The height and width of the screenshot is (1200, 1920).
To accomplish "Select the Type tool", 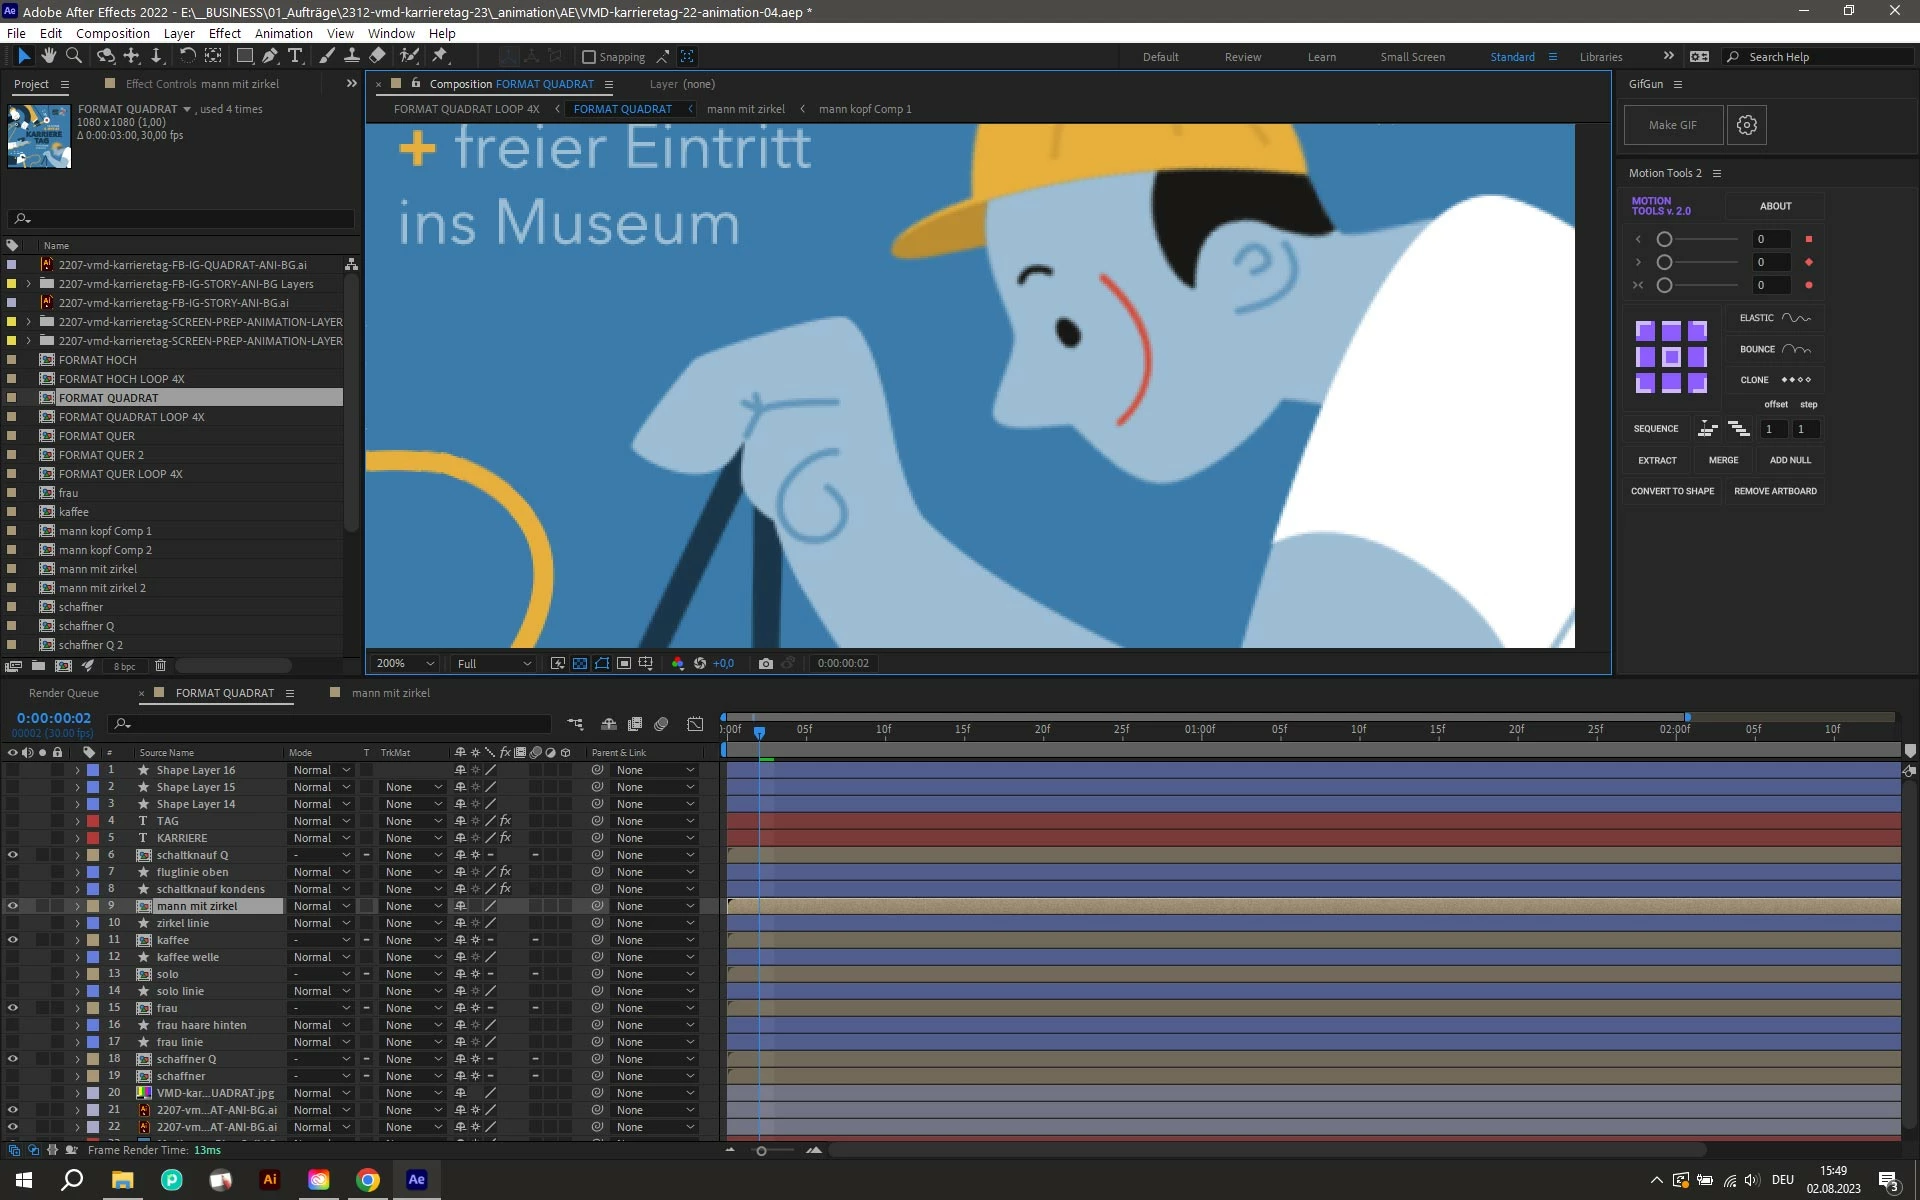I will [295, 56].
